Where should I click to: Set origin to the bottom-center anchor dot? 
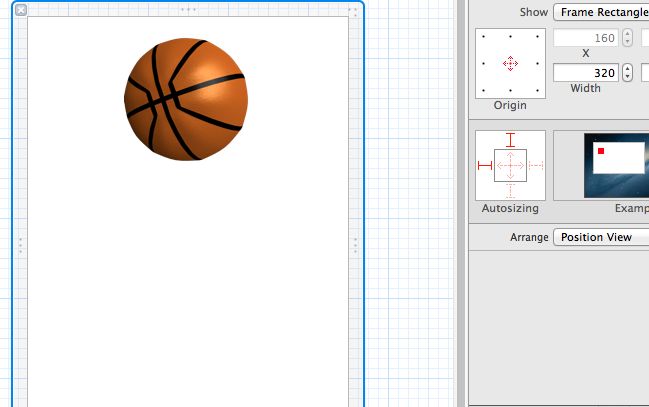tap(510, 90)
